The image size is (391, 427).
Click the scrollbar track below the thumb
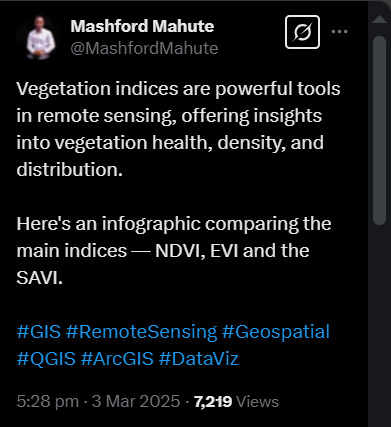pos(379,323)
